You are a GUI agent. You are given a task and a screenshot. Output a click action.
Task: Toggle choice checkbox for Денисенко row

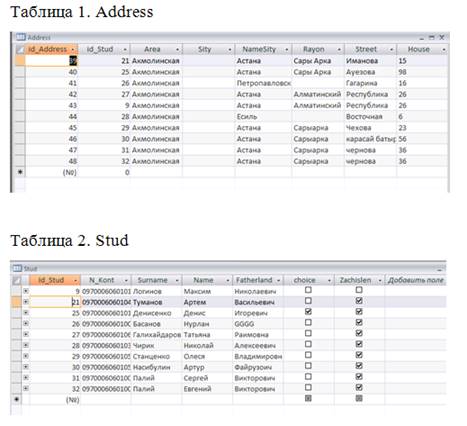pyautogui.click(x=308, y=312)
